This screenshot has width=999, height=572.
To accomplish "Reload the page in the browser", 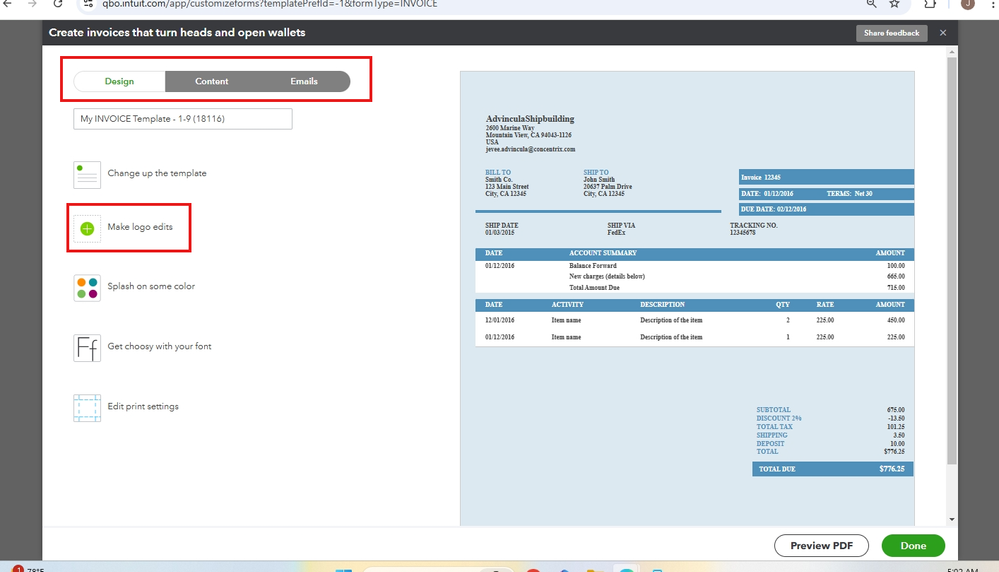I will point(58,4).
